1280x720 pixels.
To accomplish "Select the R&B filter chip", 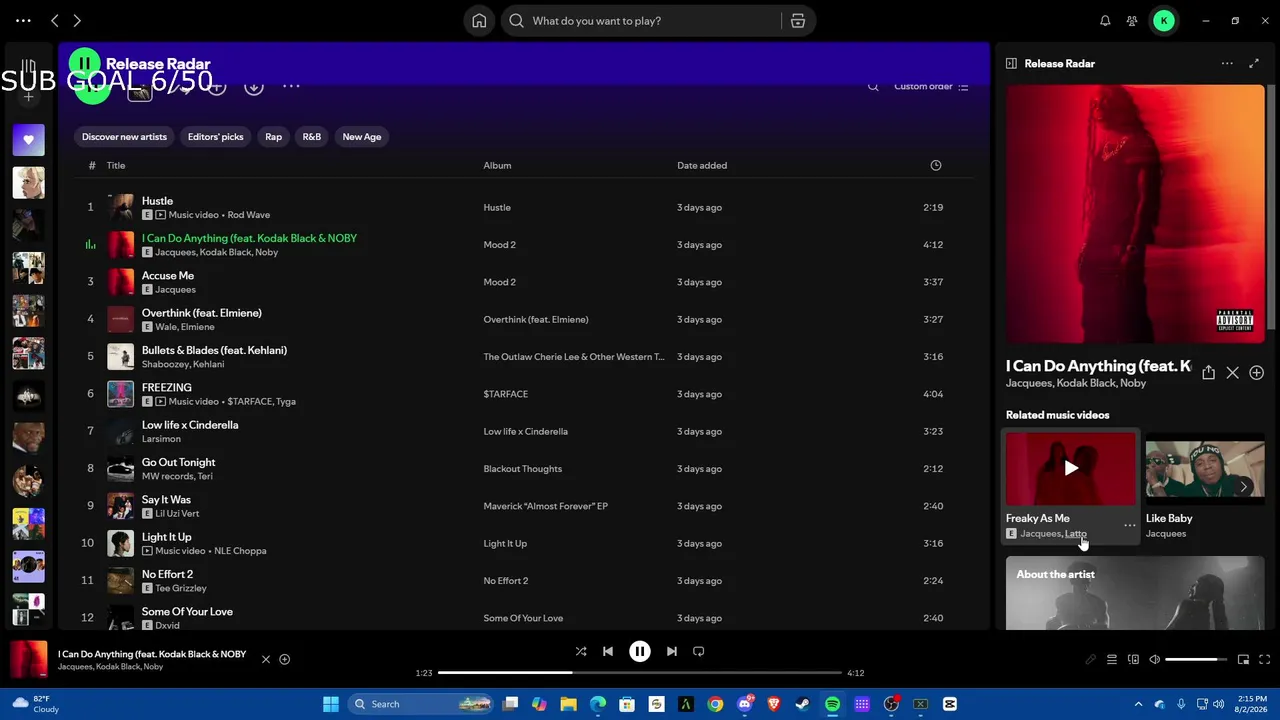I will [312, 137].
